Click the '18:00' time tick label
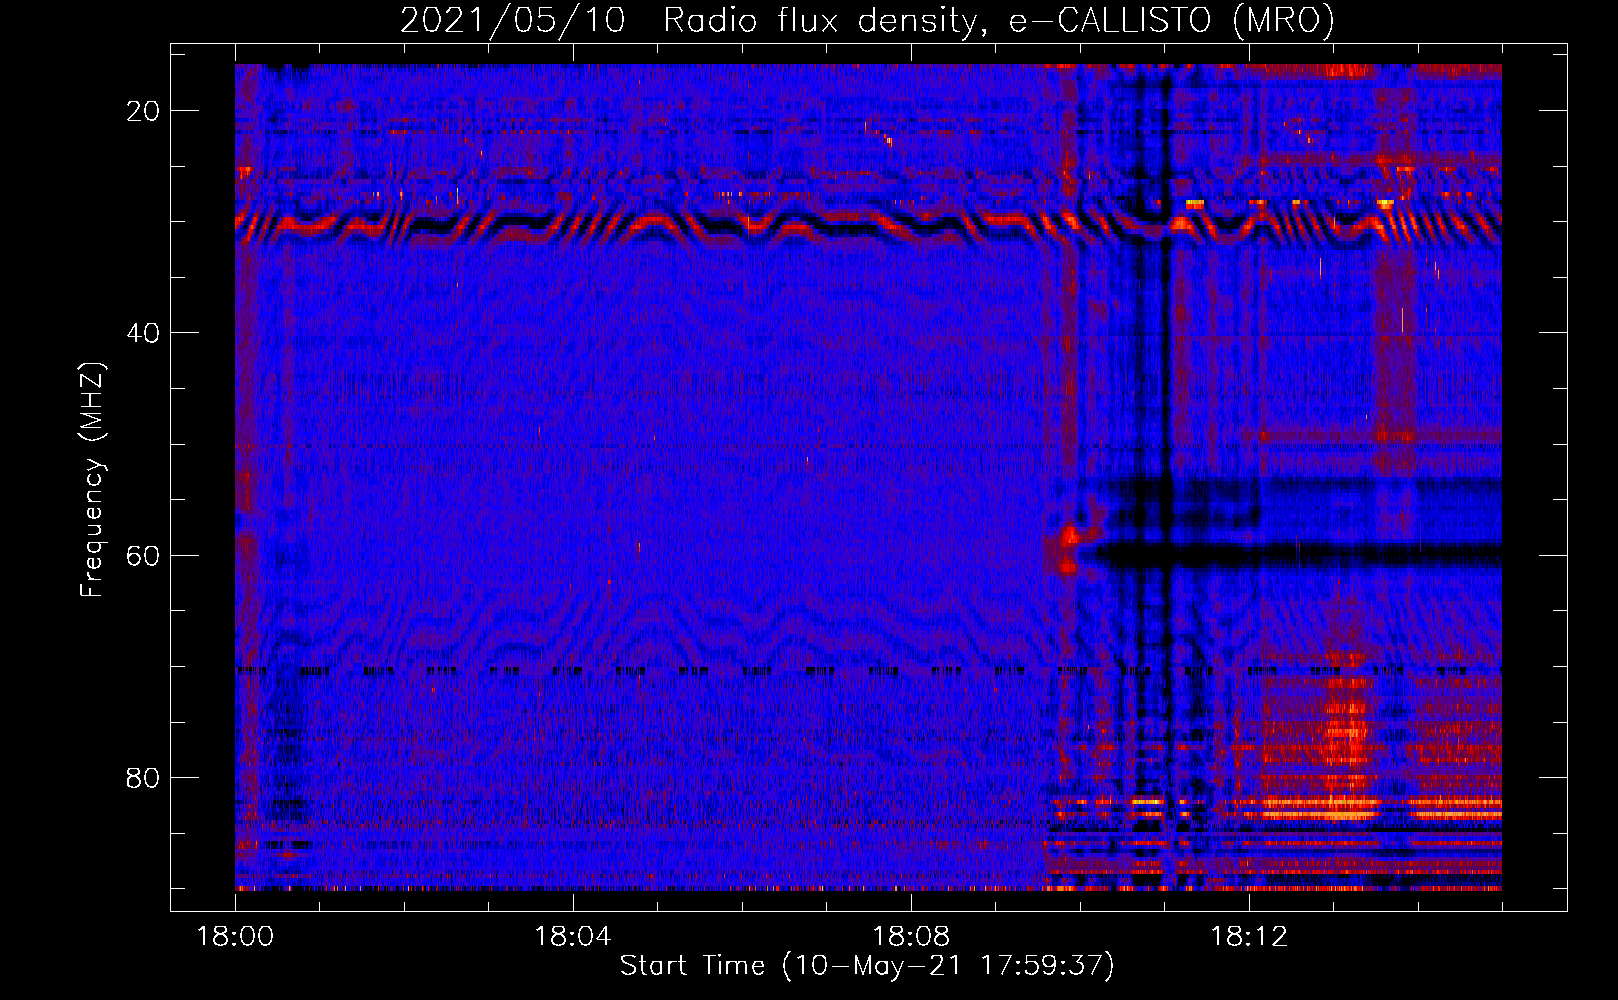The width and height of the screenshot is (1618, 1000). coord(235,937)
